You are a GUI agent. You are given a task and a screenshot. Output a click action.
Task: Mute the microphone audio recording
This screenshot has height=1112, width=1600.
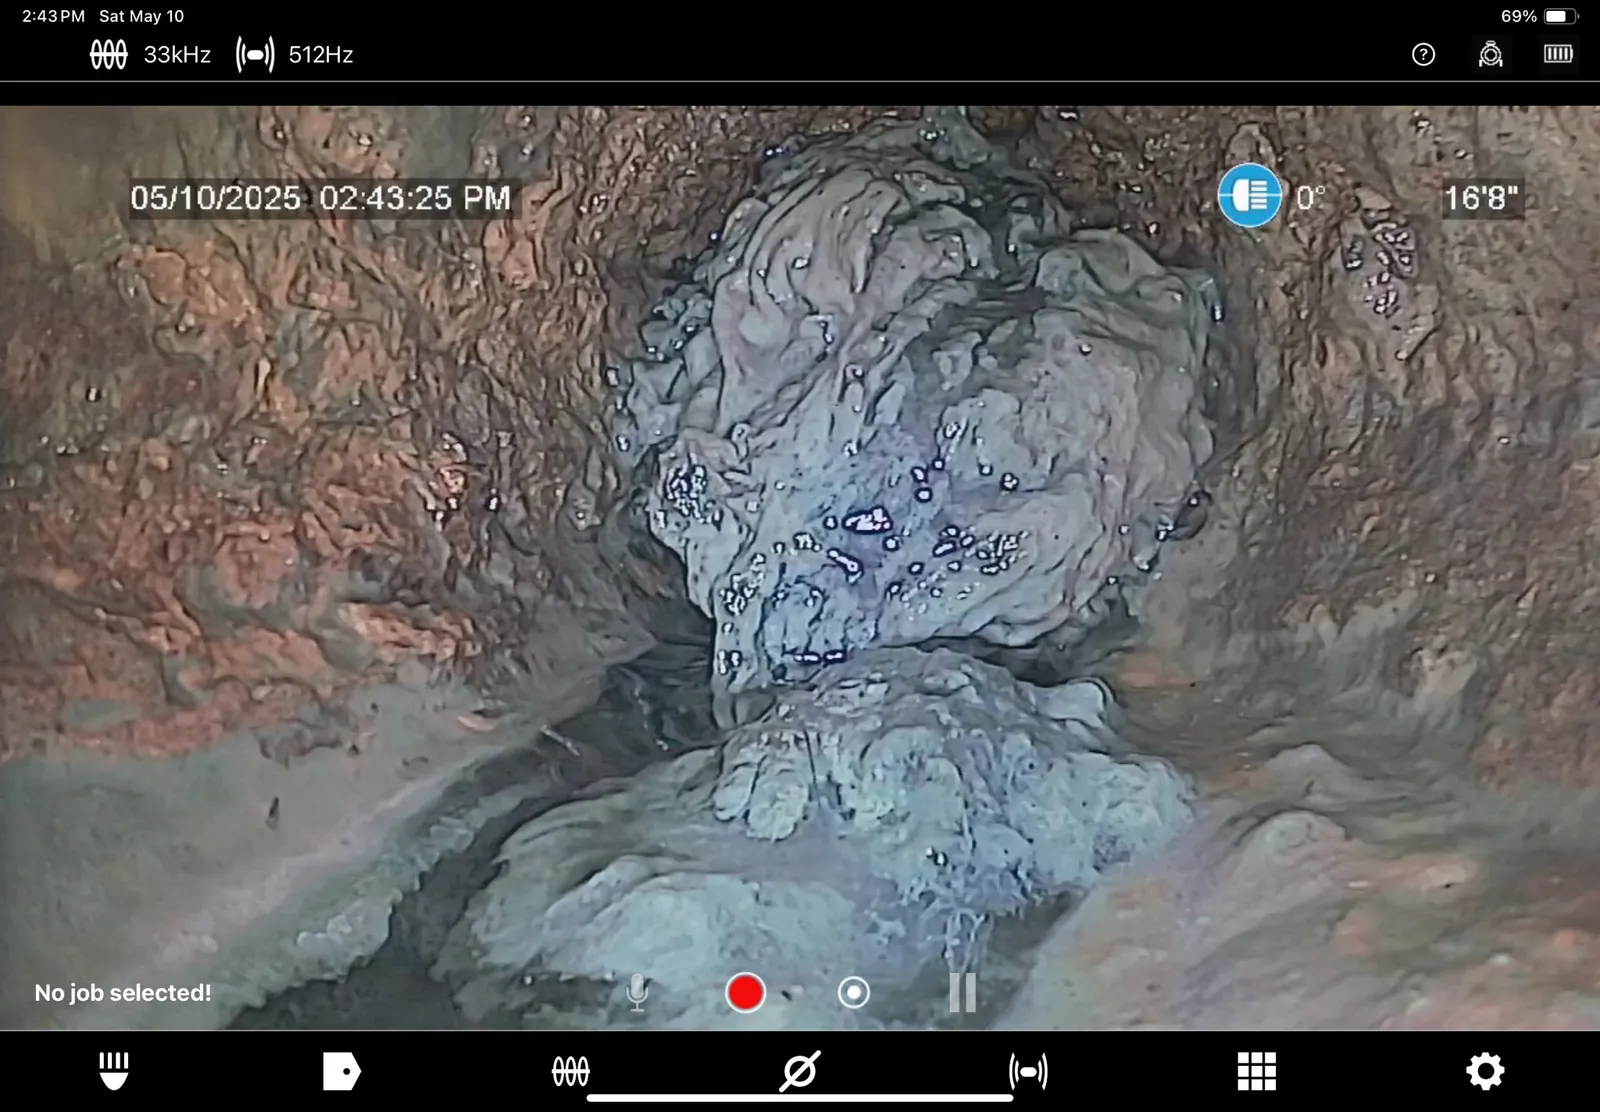point(637,992)
